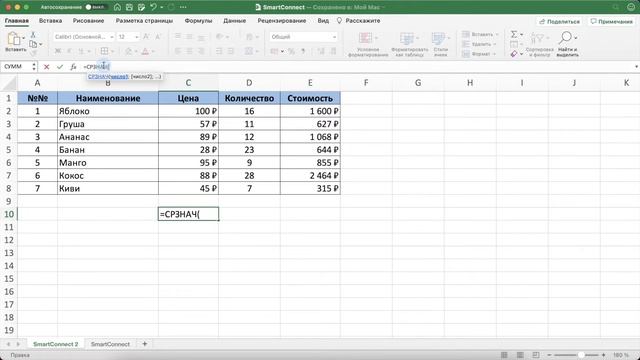Switch to the SmartConnect sheet tab
This screenshot has width=640, height=360.
tap(110, 344)
